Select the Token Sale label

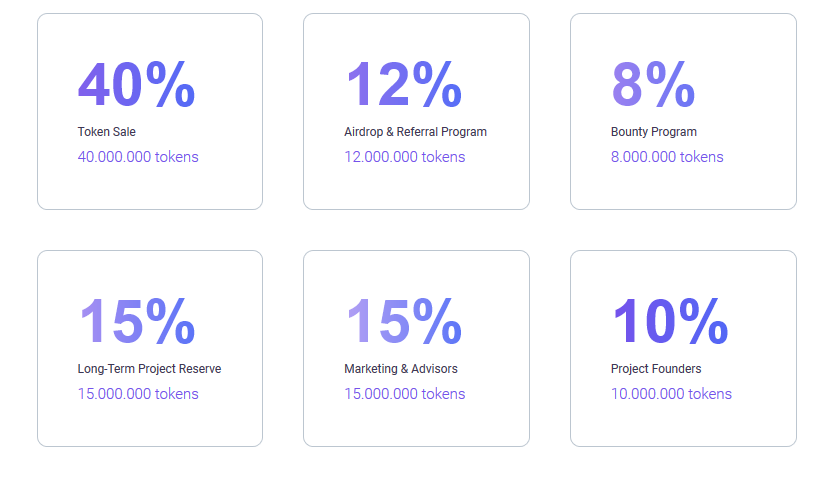[x=107, y=132]
